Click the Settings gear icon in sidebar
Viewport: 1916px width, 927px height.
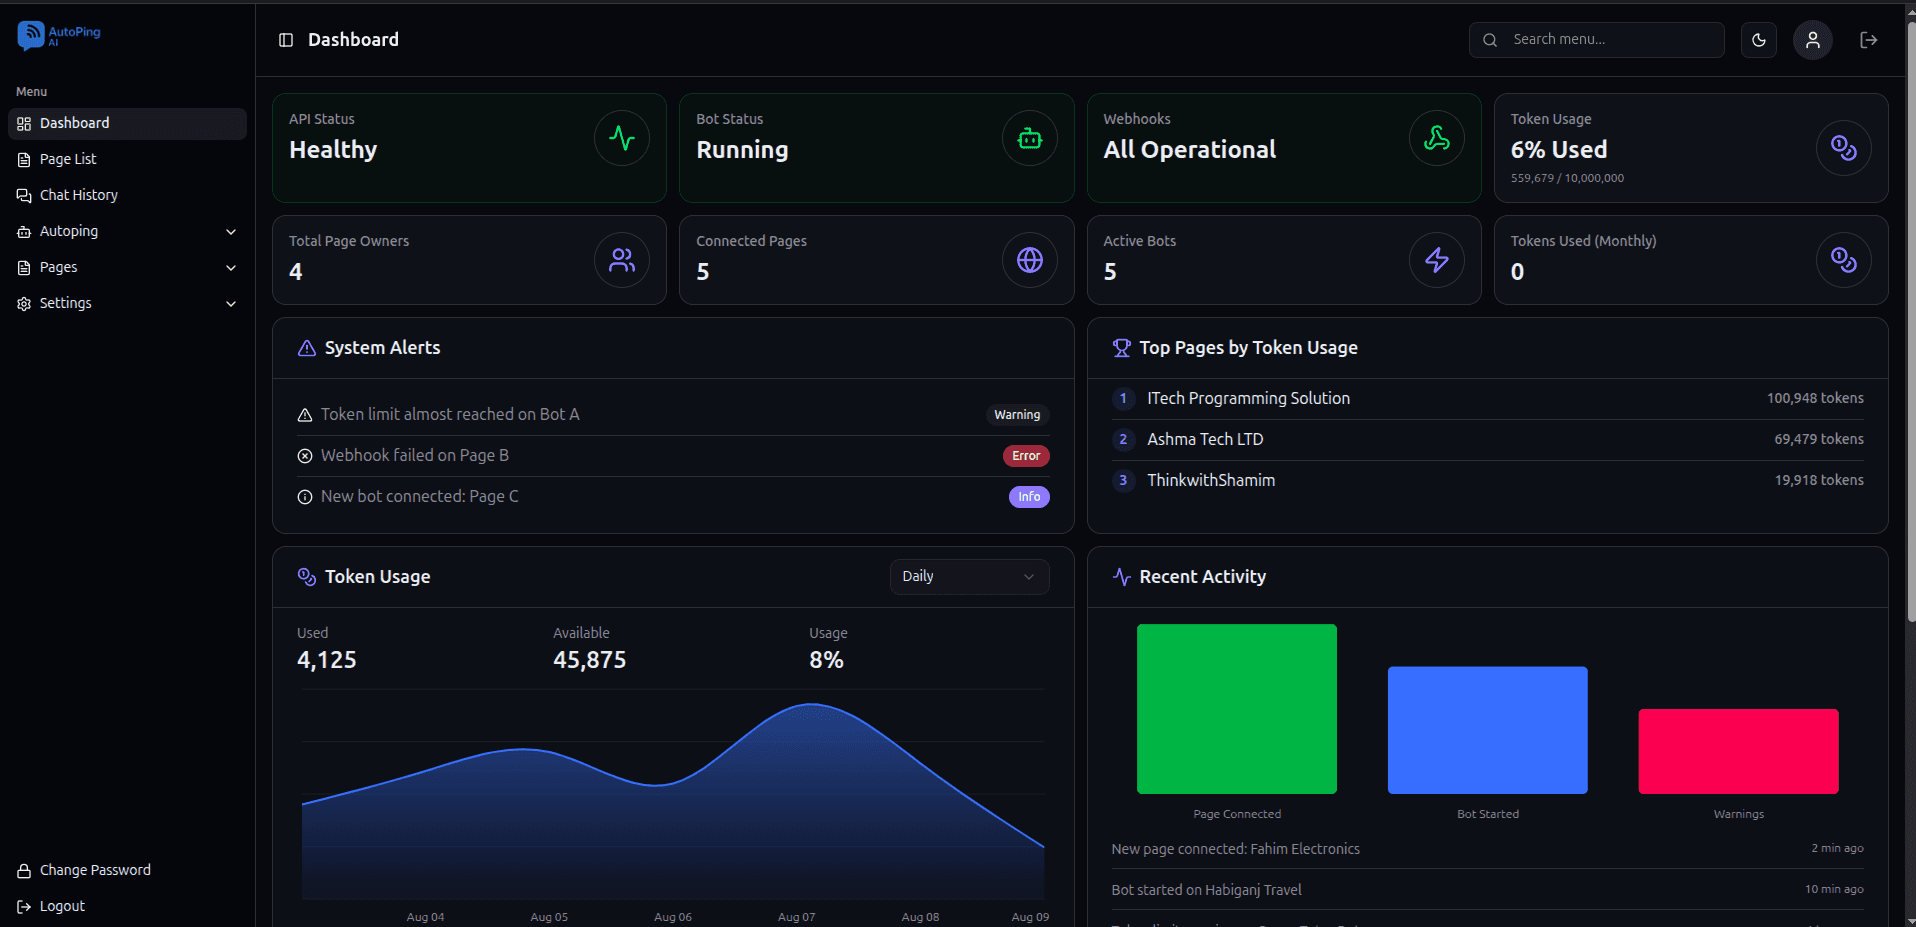[x=24, y=303]
